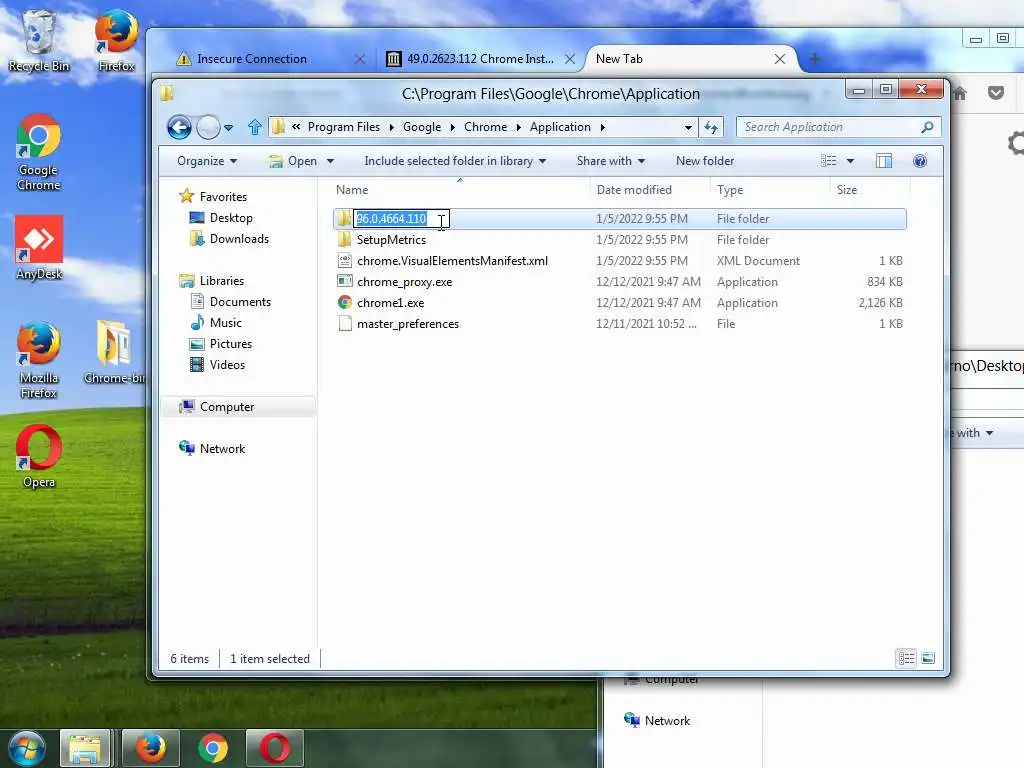Select chrome.VisualElementsManifest.xml file

pyautogui.click(x=452, y=261)
